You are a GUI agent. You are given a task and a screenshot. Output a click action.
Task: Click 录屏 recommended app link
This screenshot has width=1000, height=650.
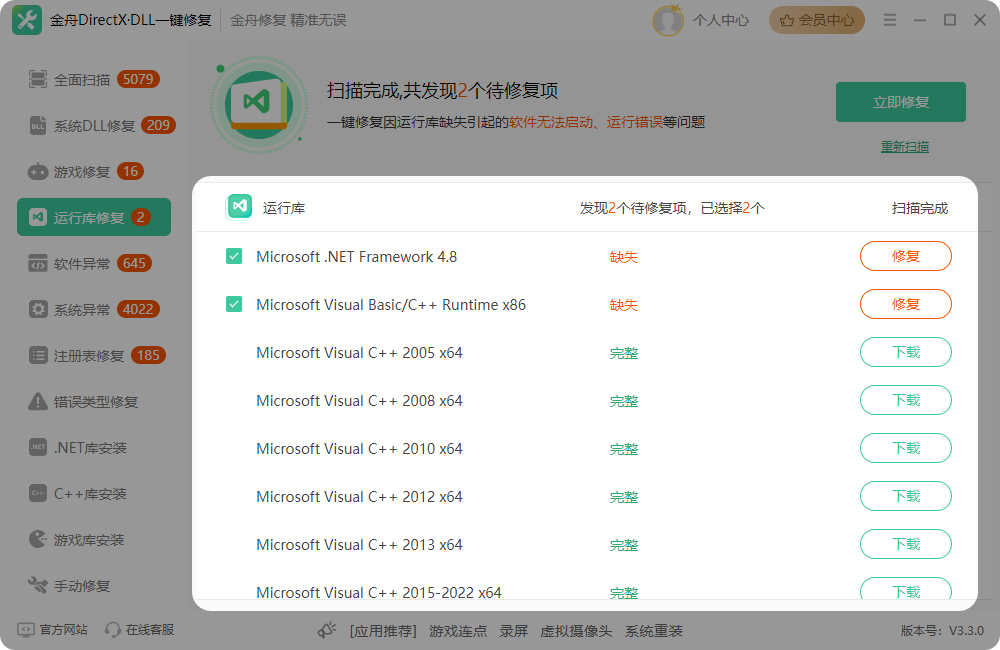point(513,631)
